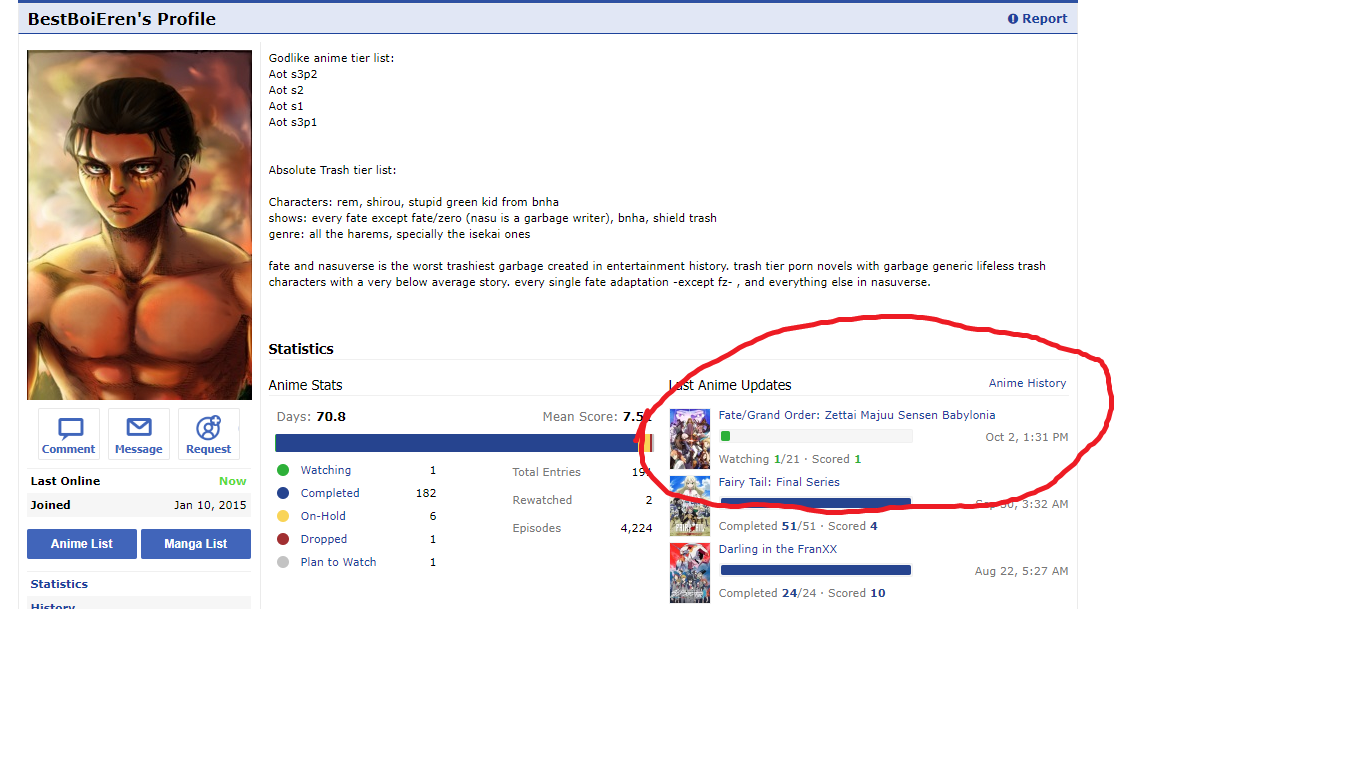Click the Comment speech bubble icon
This screenshot has height=768, width=1366.
69,429
